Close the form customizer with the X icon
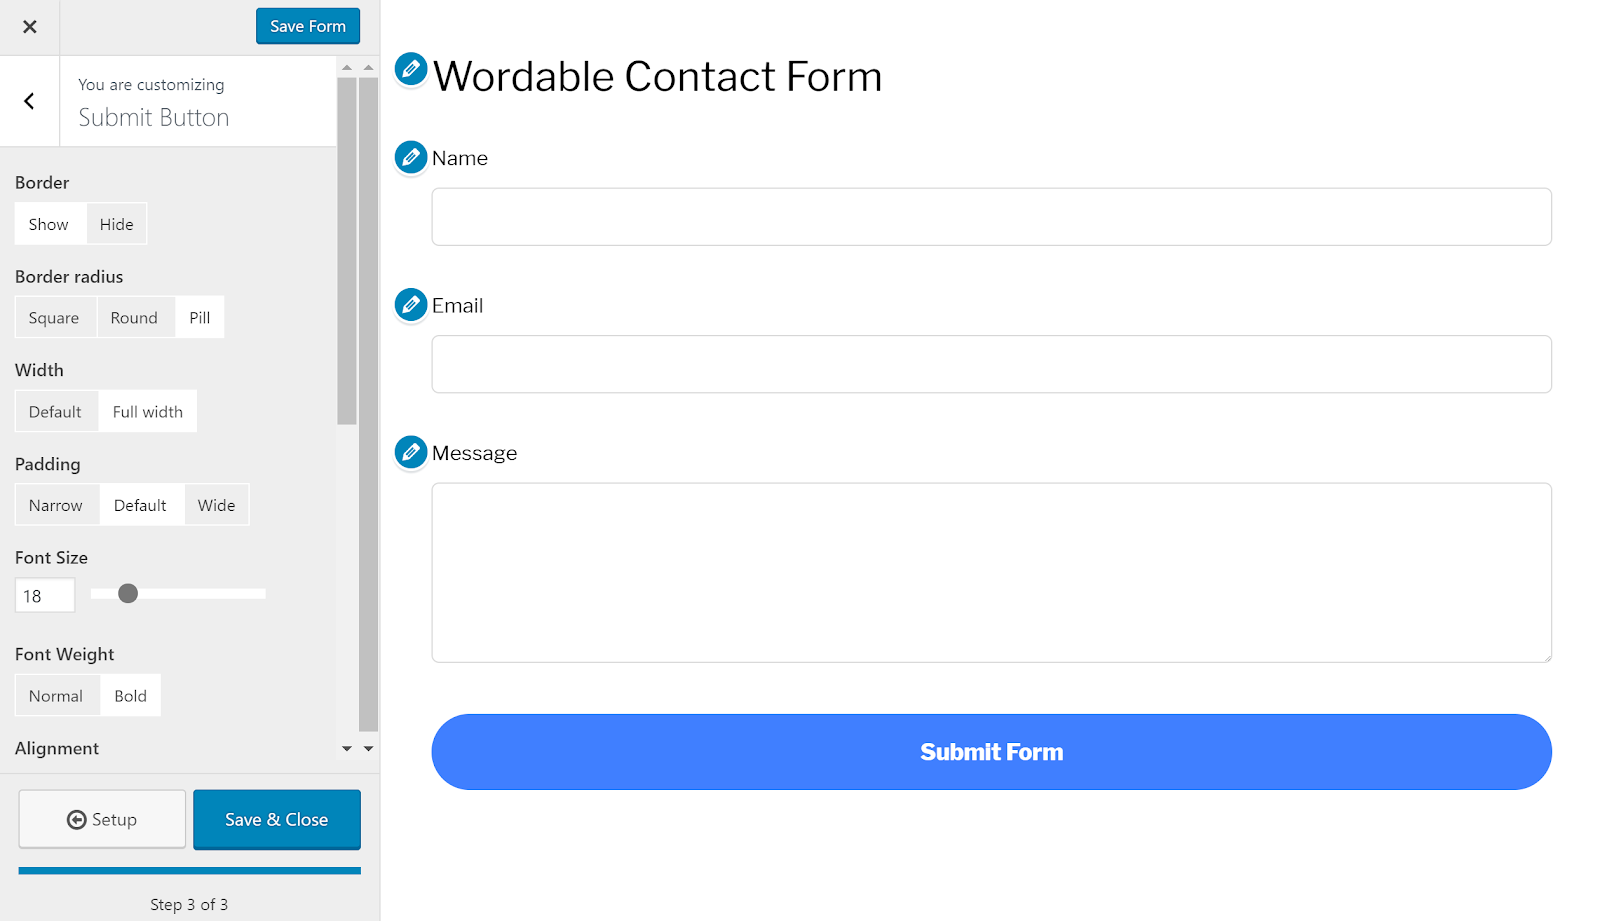1600x921 pixels. click(29, 26)
